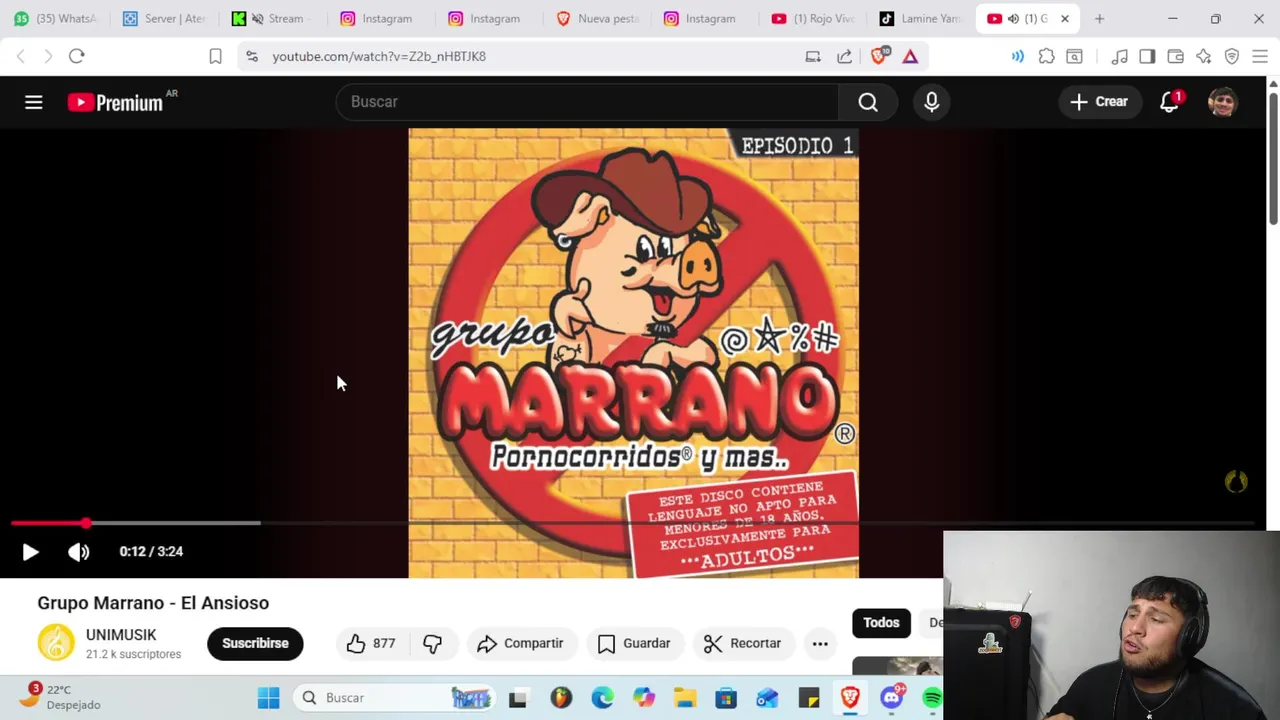Share this page from the address bar

tap(845, 56)
